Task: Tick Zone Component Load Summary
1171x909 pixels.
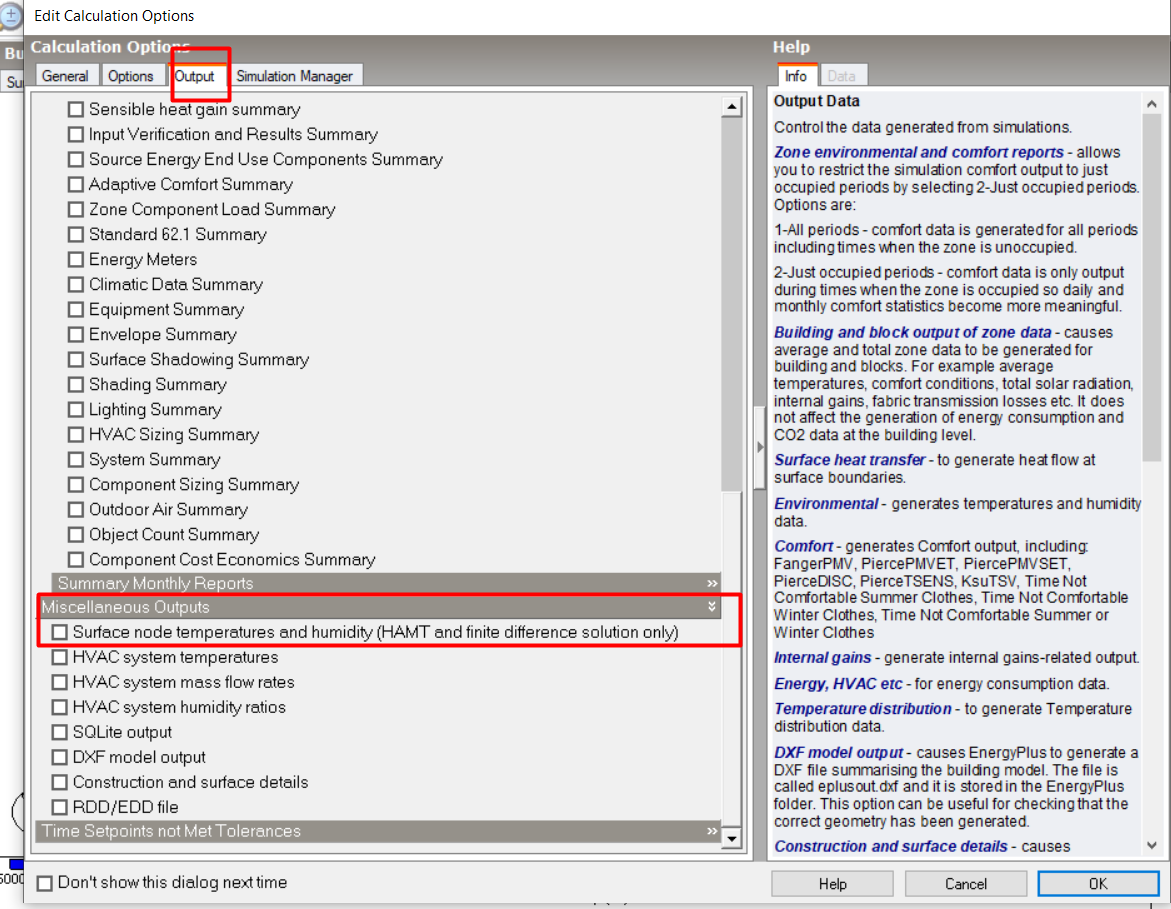Action: (x=75, y=210)
